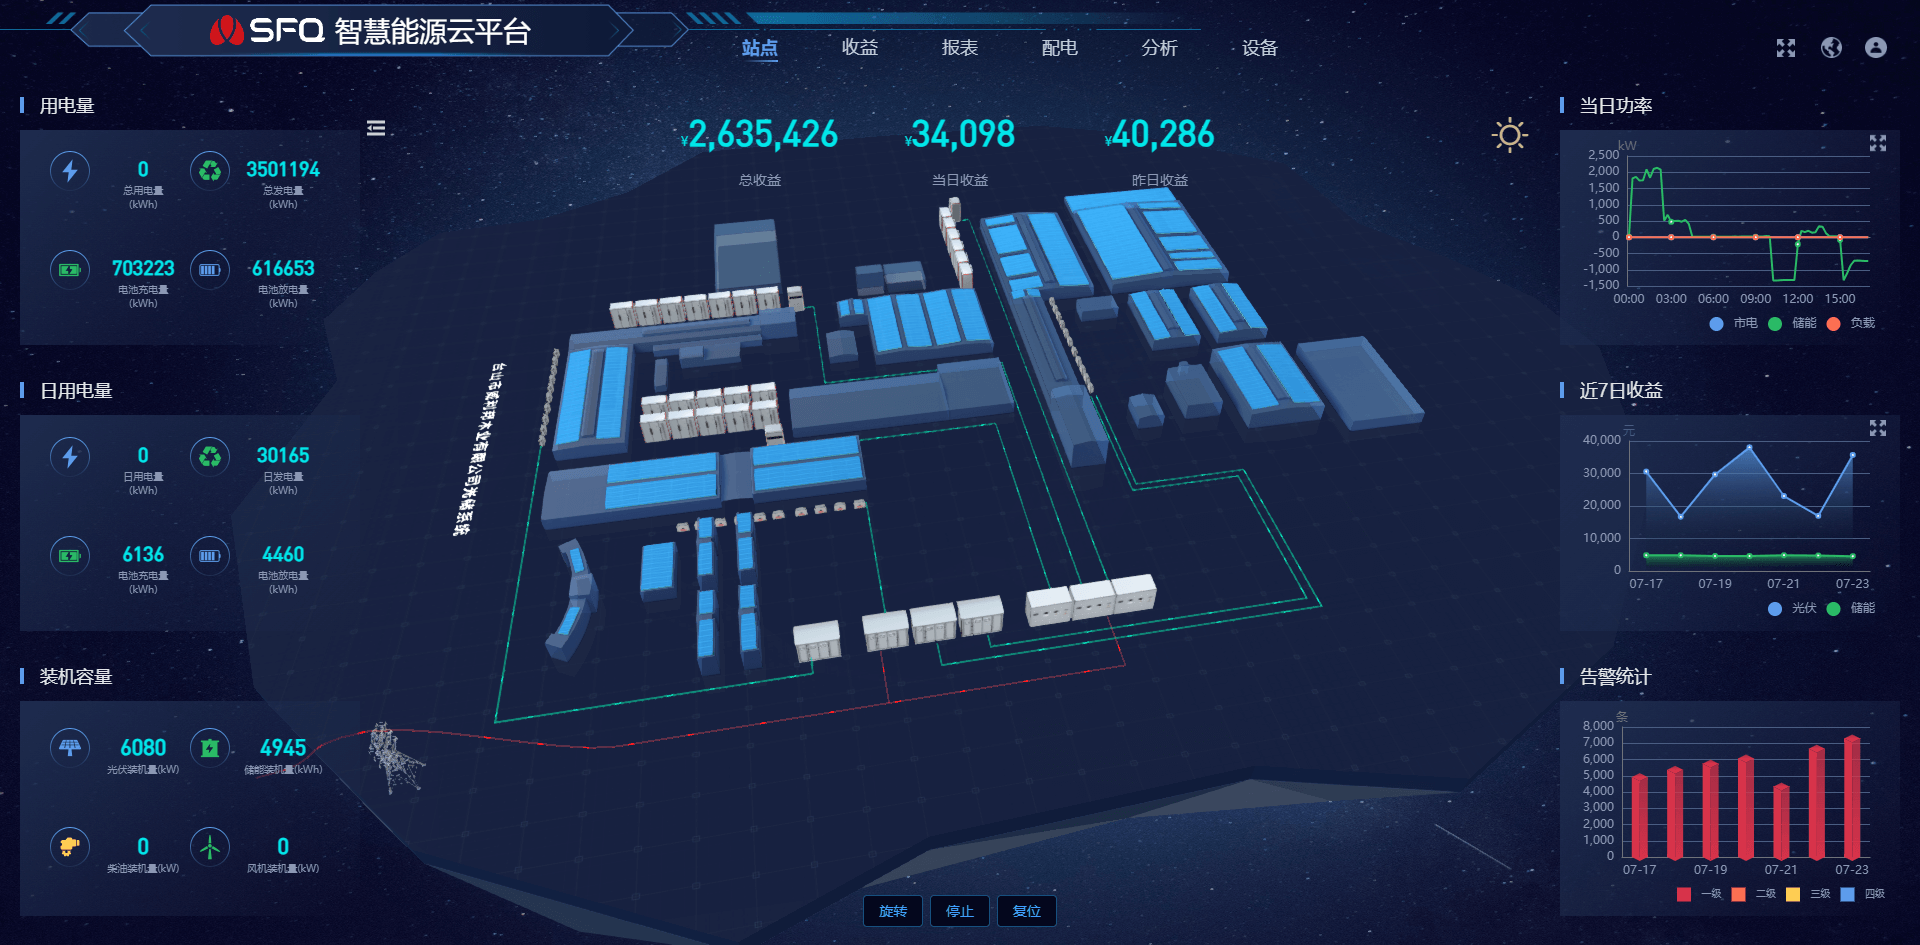Viewport: 1920px width, 945px height.
Task: Select the 分析 tab
Action: [x=1159, y=47]
